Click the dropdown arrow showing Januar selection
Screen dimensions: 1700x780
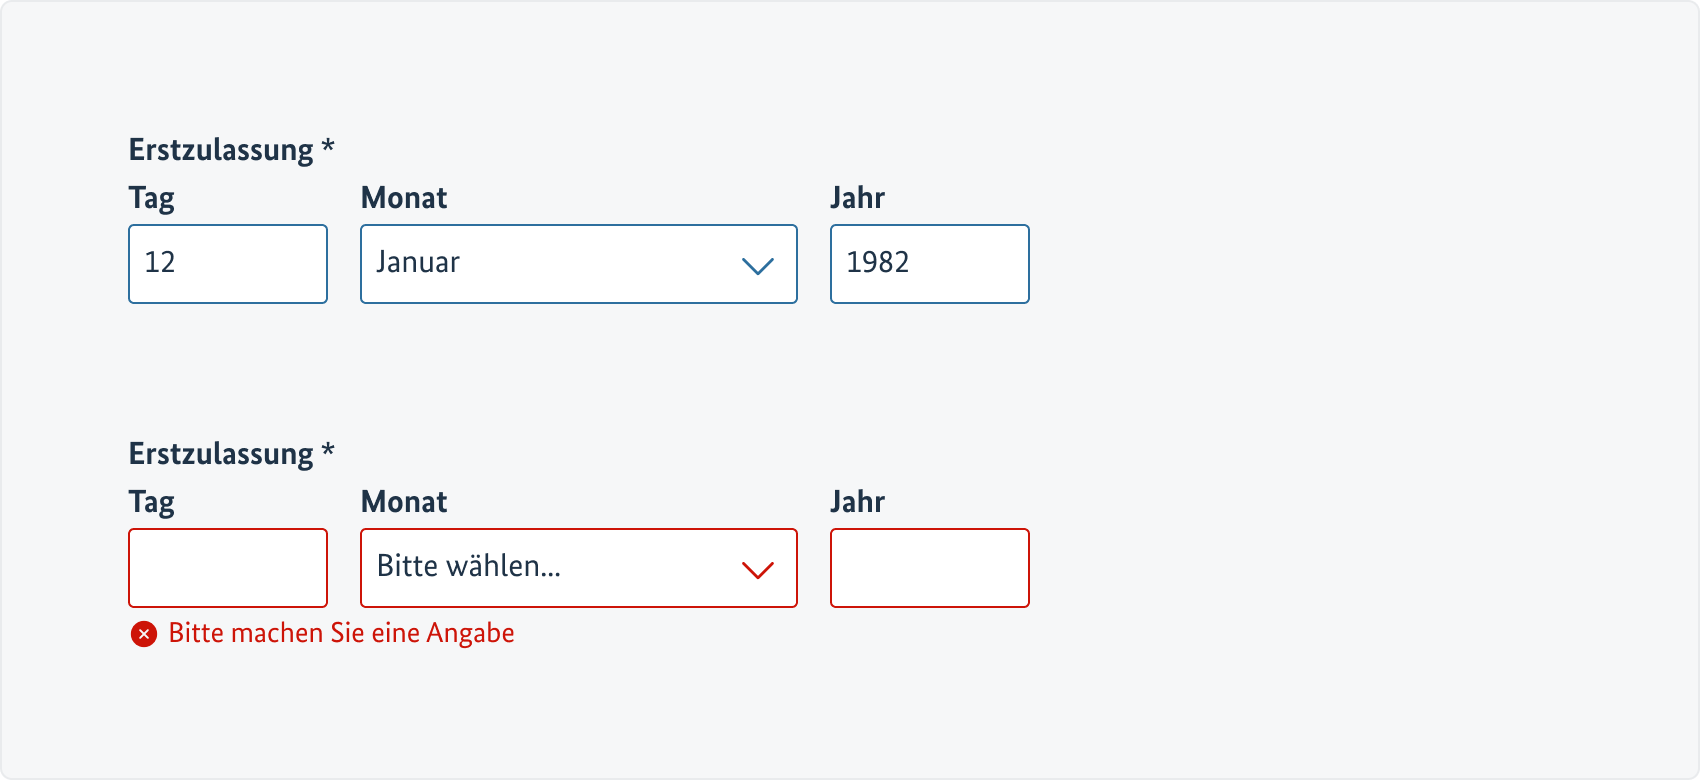[x=757, y=265]
